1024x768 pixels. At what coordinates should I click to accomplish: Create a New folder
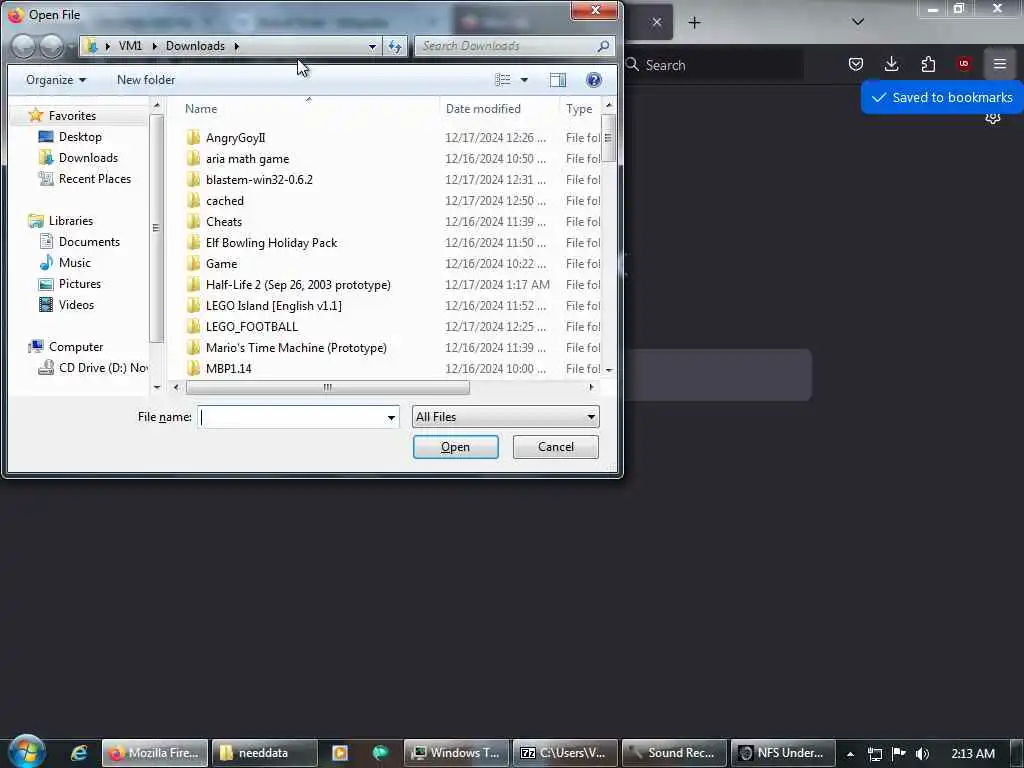pyautogui.click(x=146, y=80)
